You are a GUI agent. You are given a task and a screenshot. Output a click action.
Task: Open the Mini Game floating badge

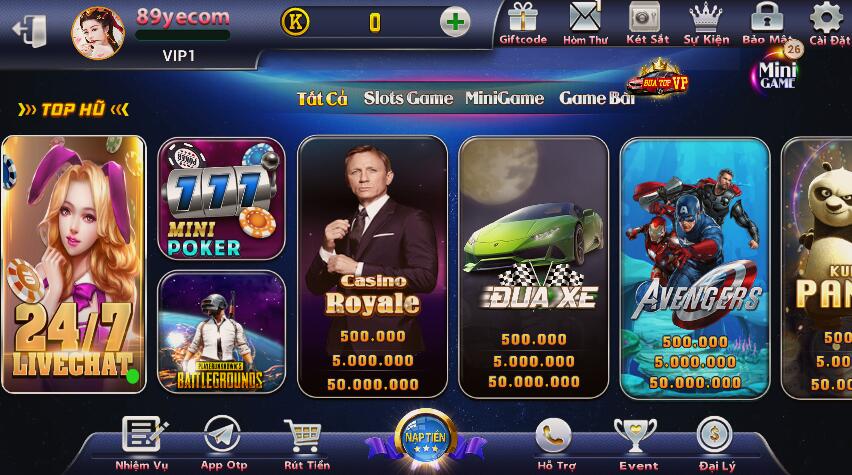[x=777, y=71]
